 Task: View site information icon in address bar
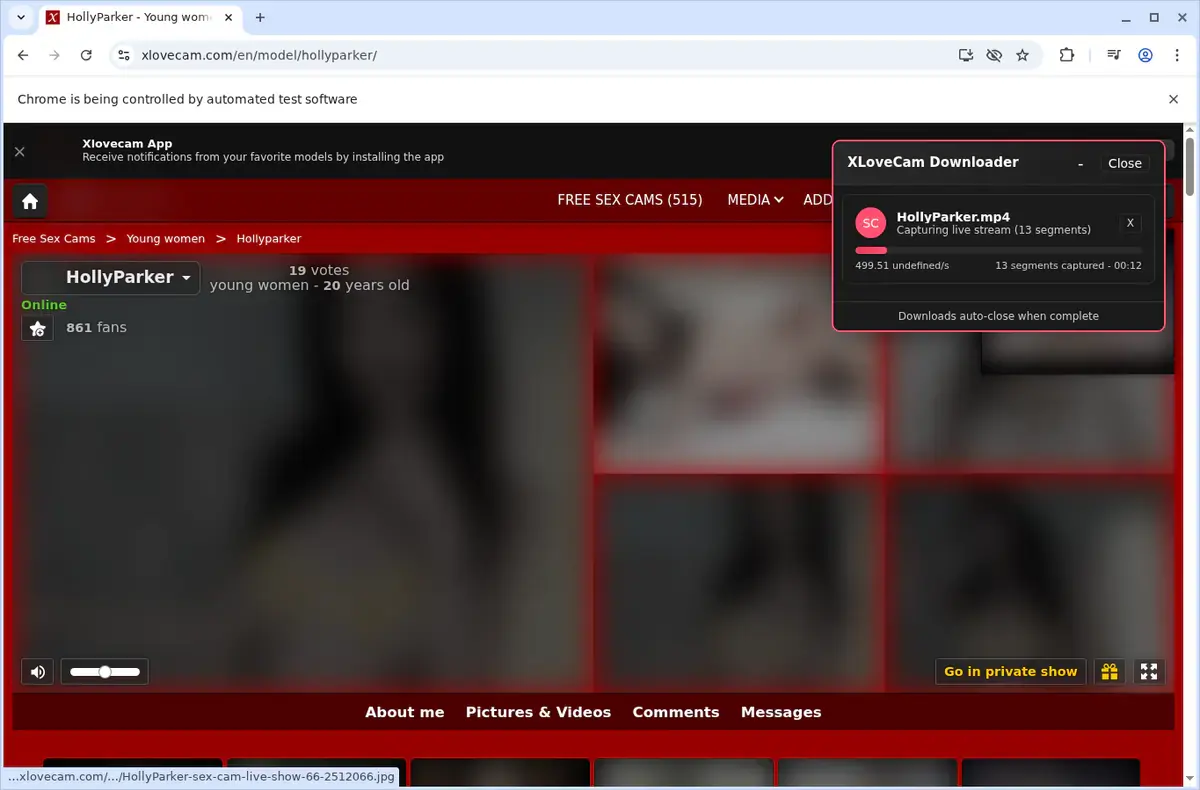123,55
